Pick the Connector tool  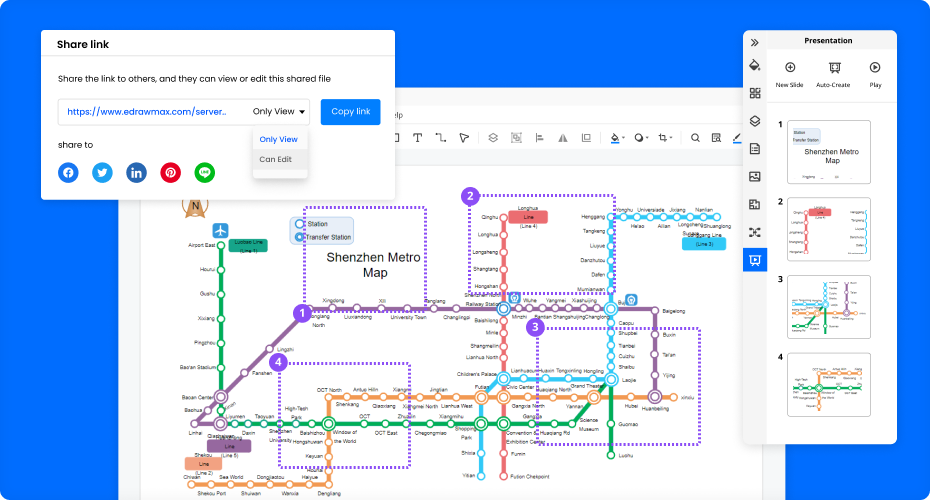click(440, 138)
